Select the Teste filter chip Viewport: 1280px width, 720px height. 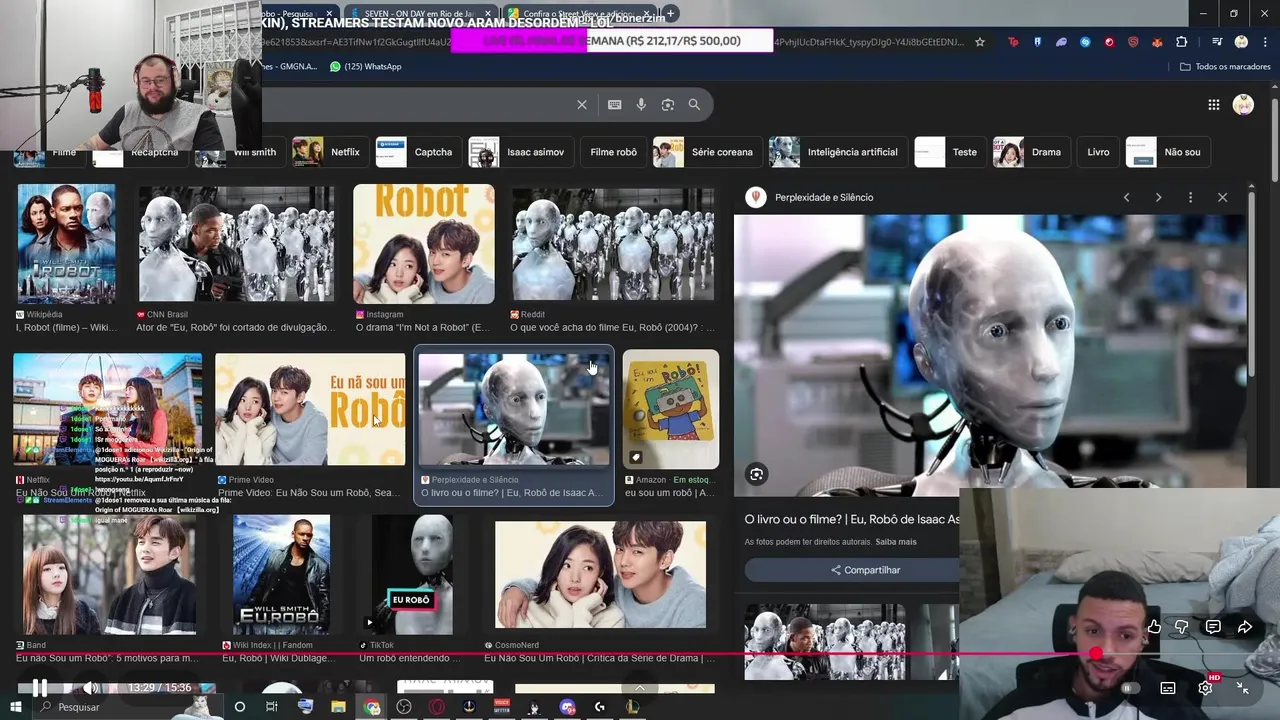tap(949, 152)
